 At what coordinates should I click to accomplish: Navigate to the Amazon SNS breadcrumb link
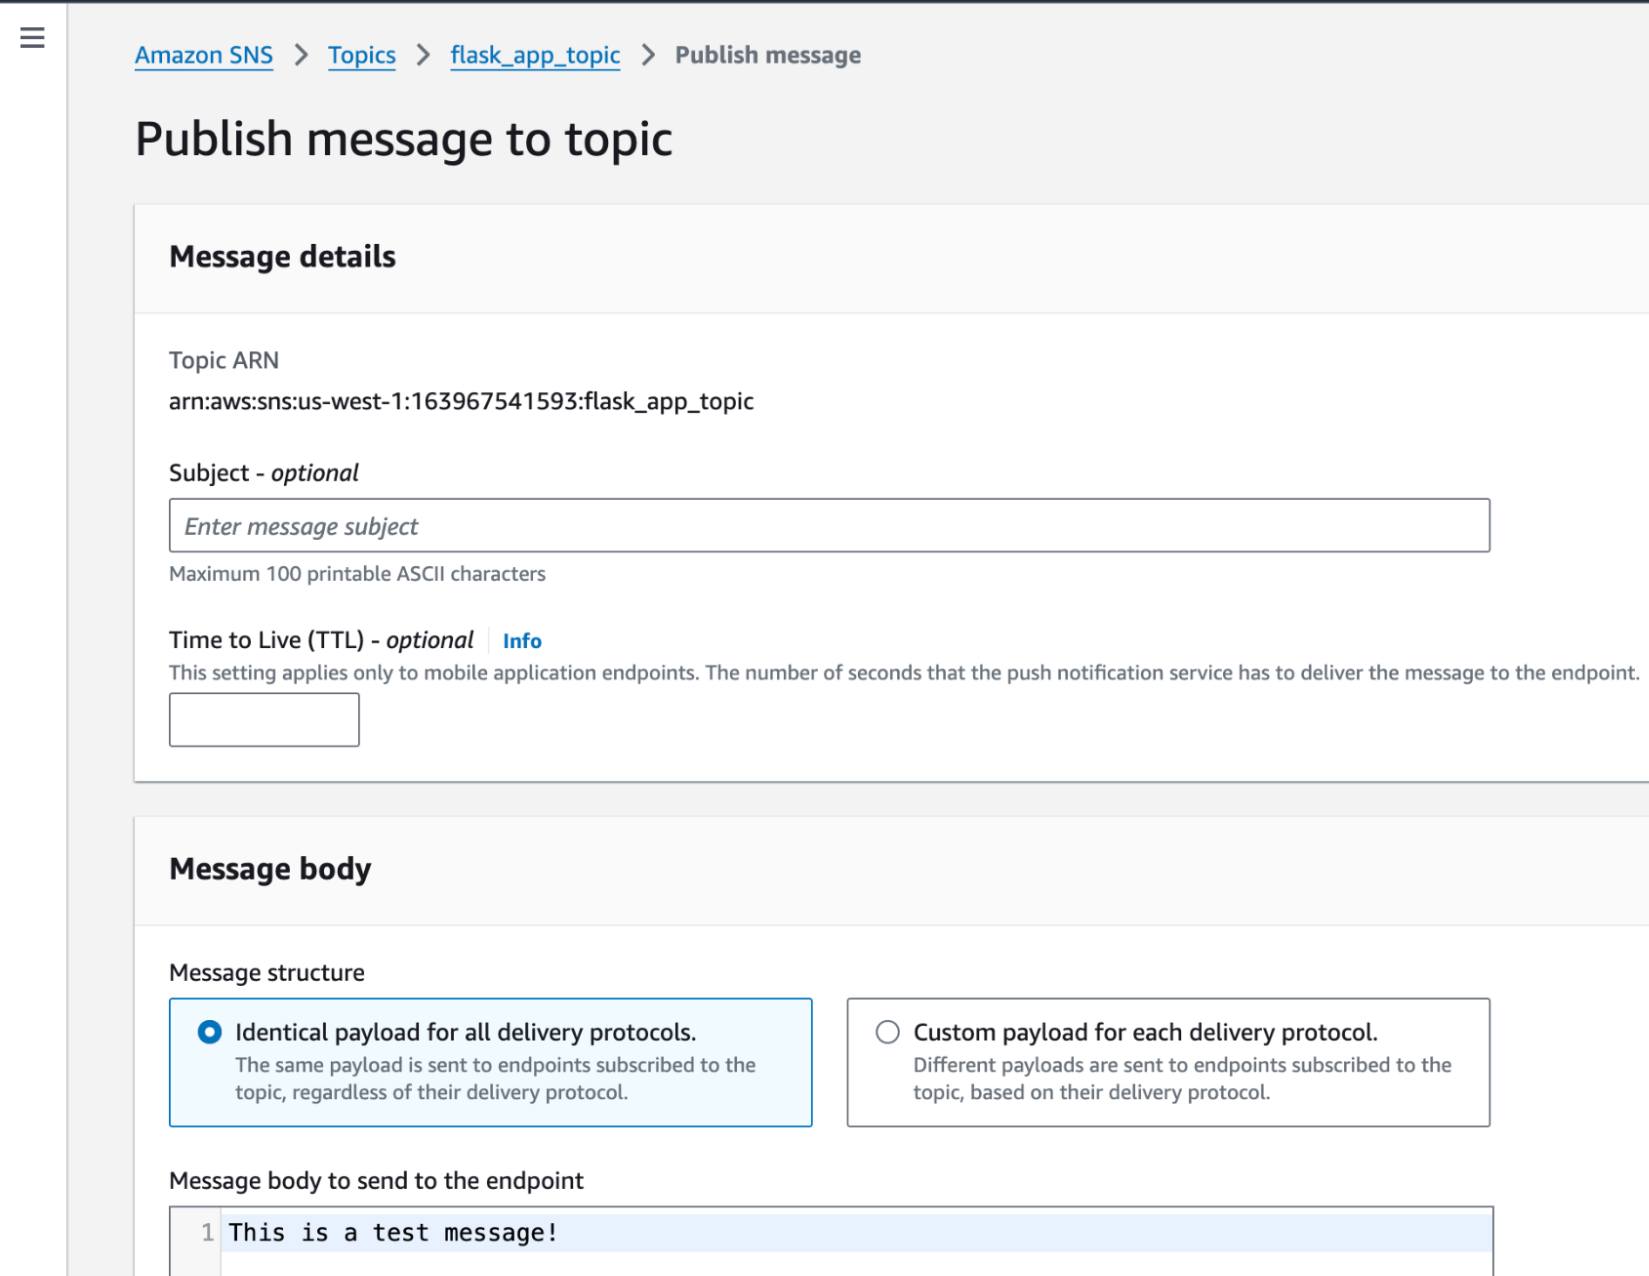click(203, 55)
